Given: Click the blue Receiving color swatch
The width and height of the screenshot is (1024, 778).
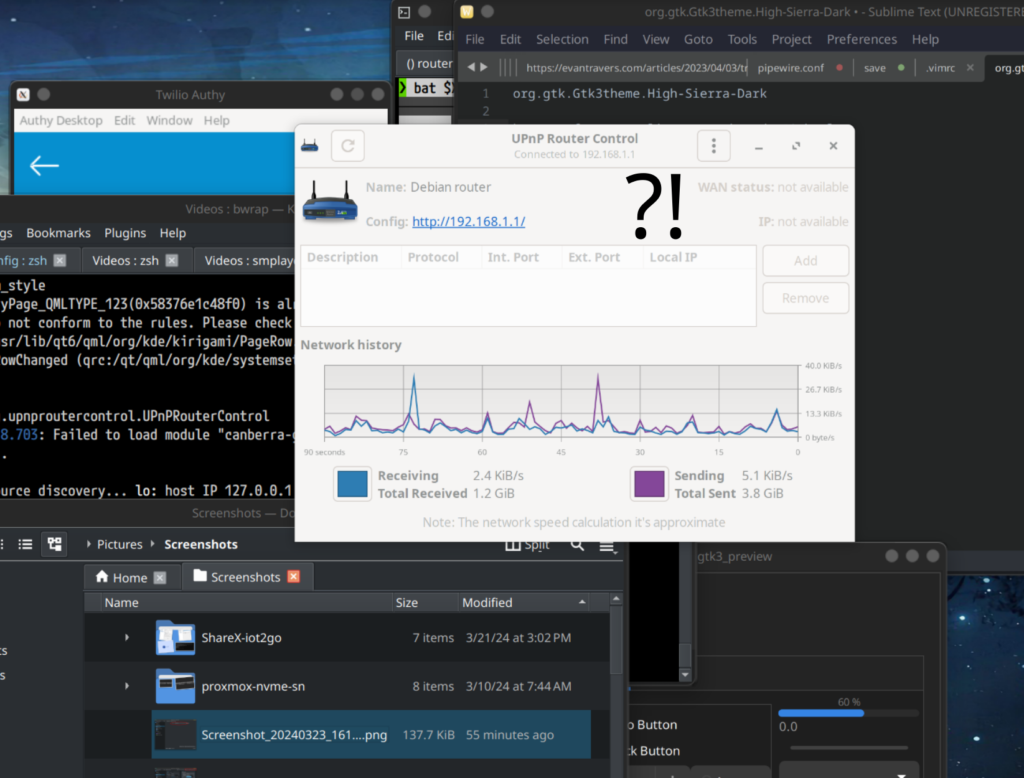Looking at the screenshot, I should 352,485.
